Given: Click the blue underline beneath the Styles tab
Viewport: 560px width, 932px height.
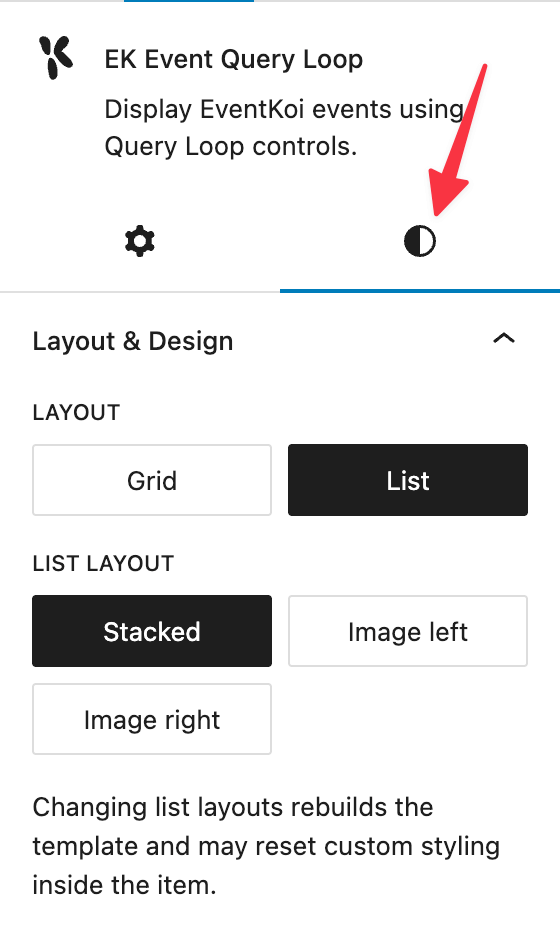Looking at the screenshot, I should coord(420,291).
